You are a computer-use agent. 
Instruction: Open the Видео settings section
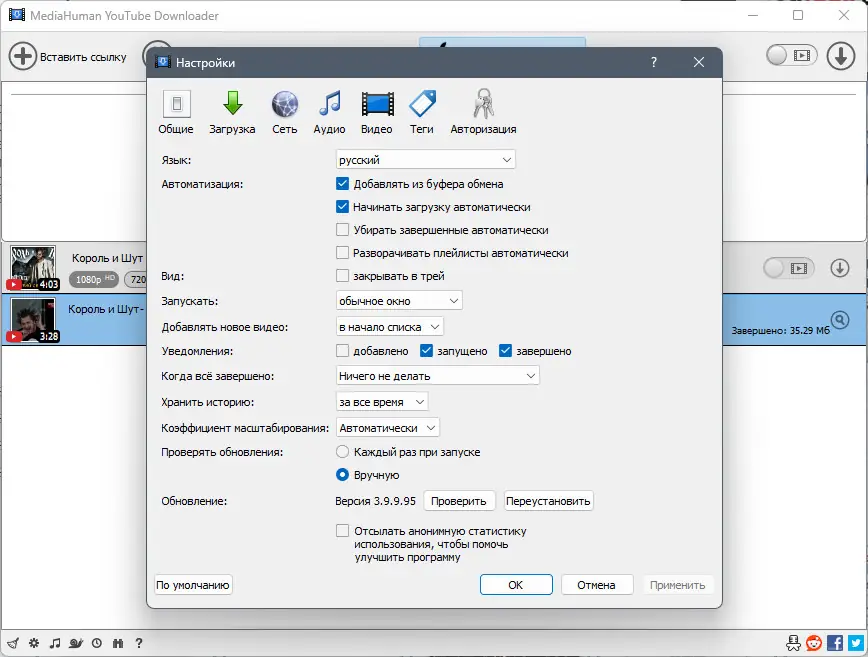click(x=376, y=110)
